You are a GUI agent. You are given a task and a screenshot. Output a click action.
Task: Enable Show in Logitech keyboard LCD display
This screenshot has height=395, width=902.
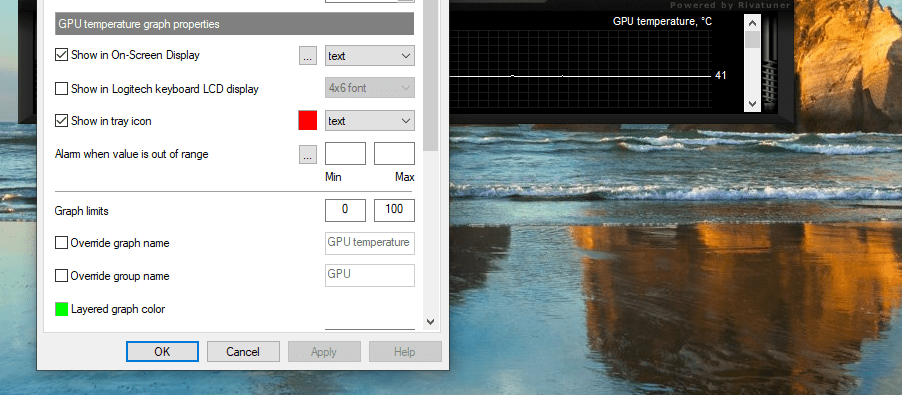pyautogui.click(x=61, y=89)
